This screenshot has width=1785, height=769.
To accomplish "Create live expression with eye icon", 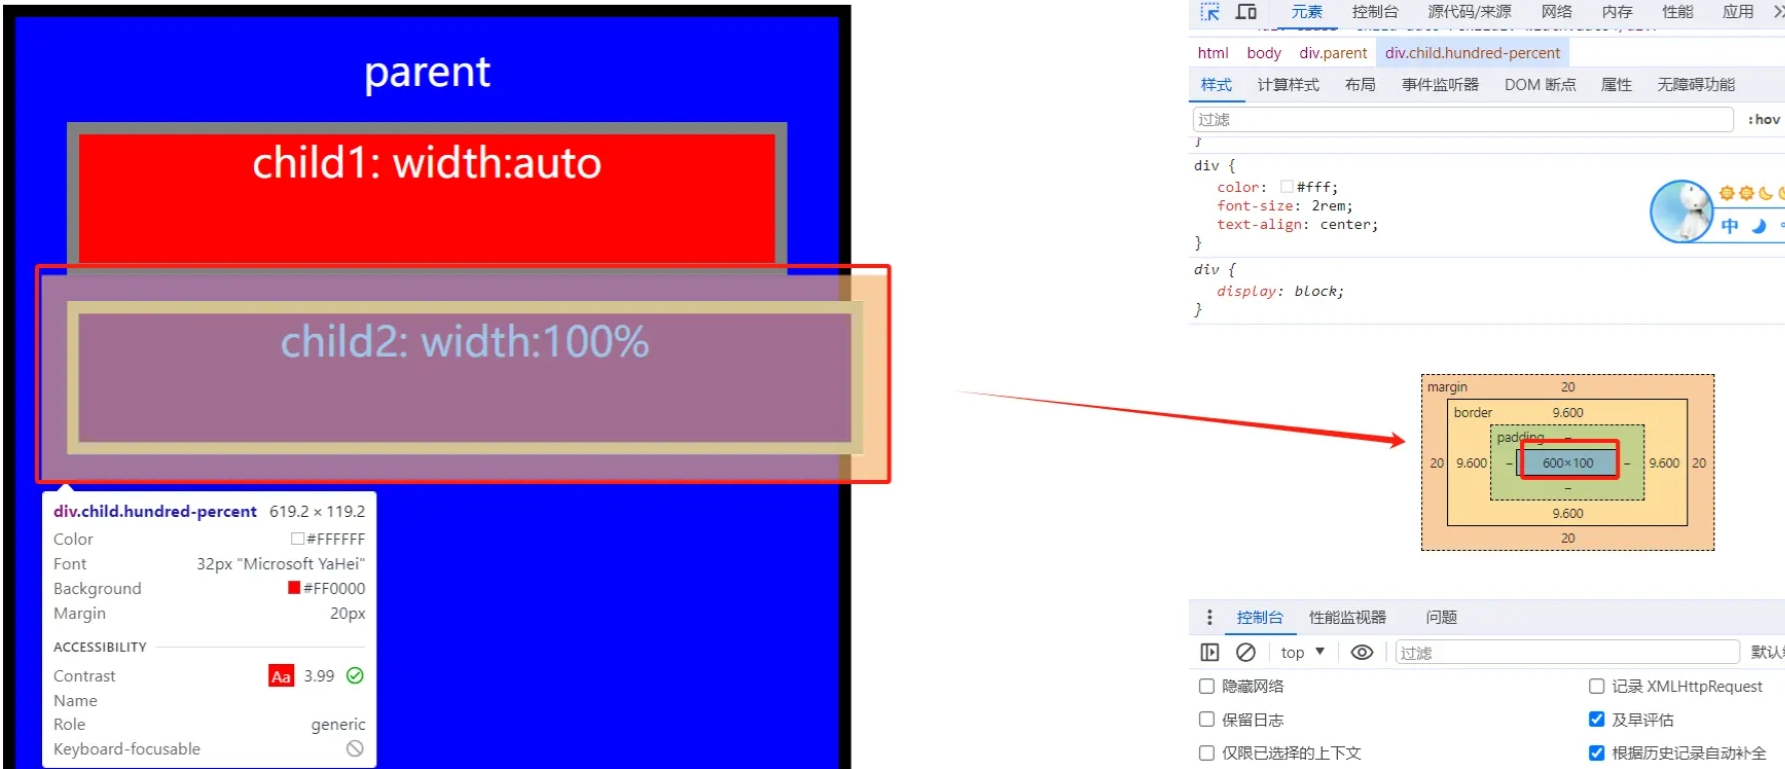I will tap(1362, 652).
